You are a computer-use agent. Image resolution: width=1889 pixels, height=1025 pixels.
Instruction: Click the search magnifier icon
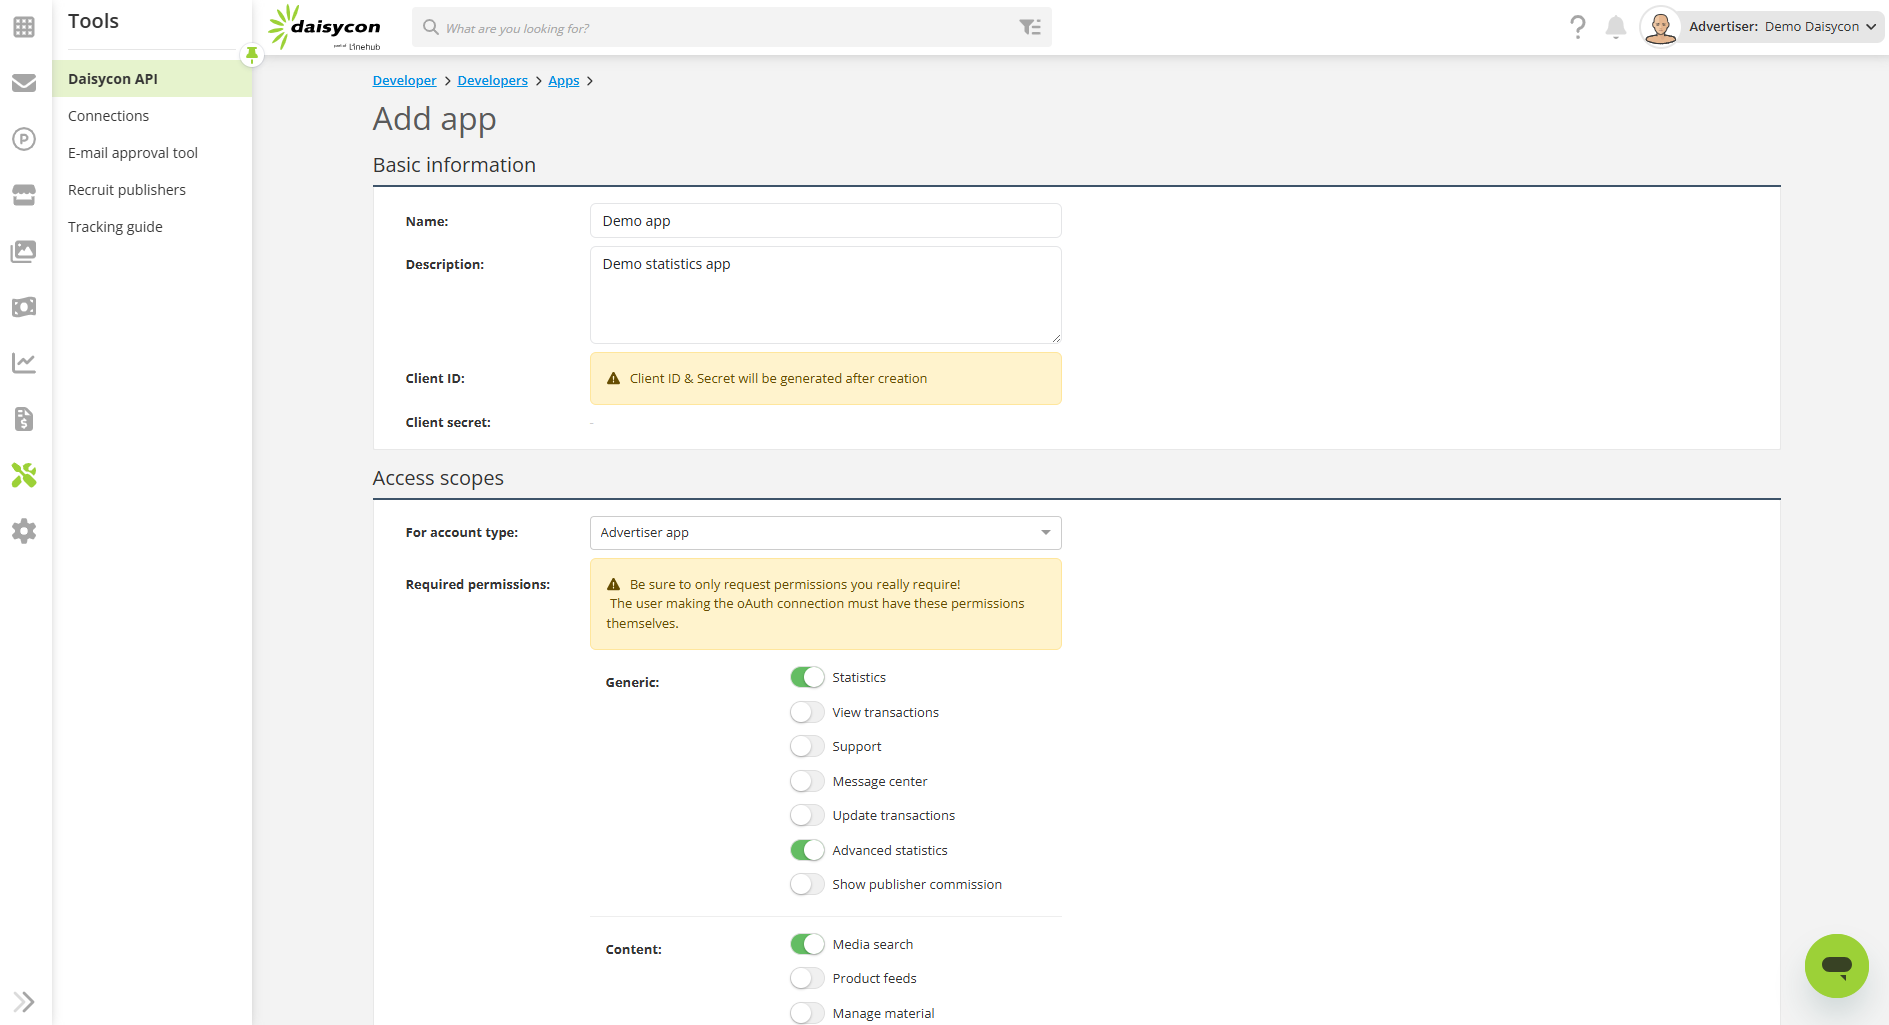tap(431, 27)
